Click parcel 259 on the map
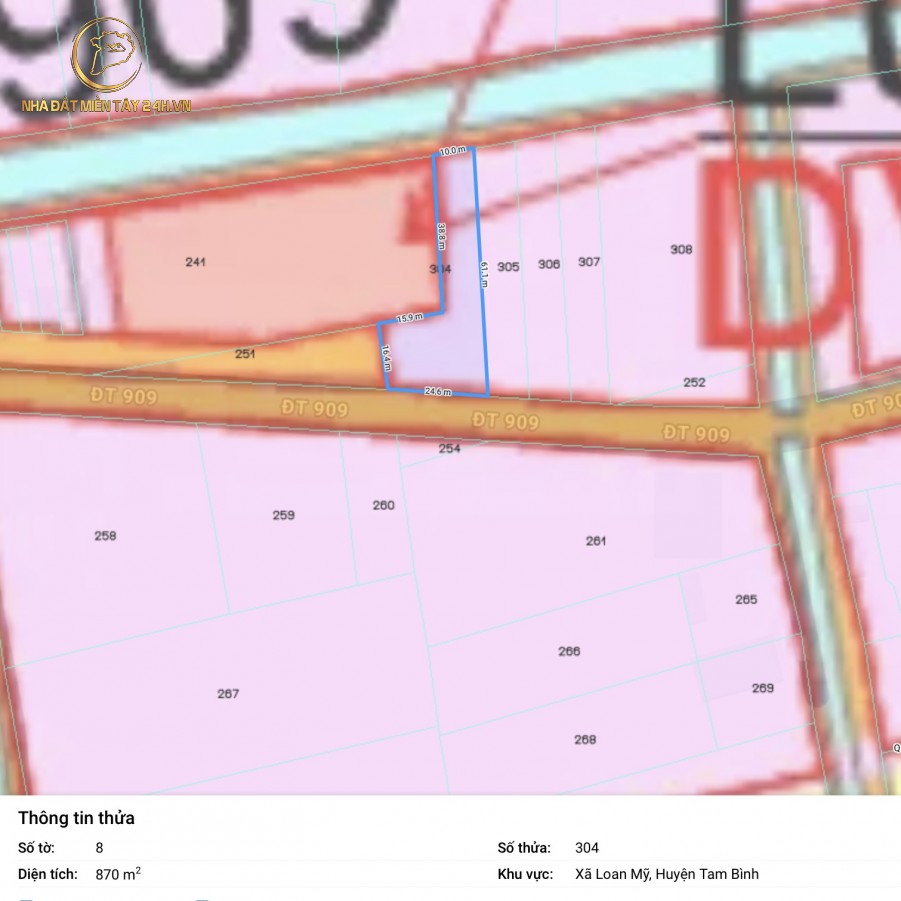 point(283,516)
